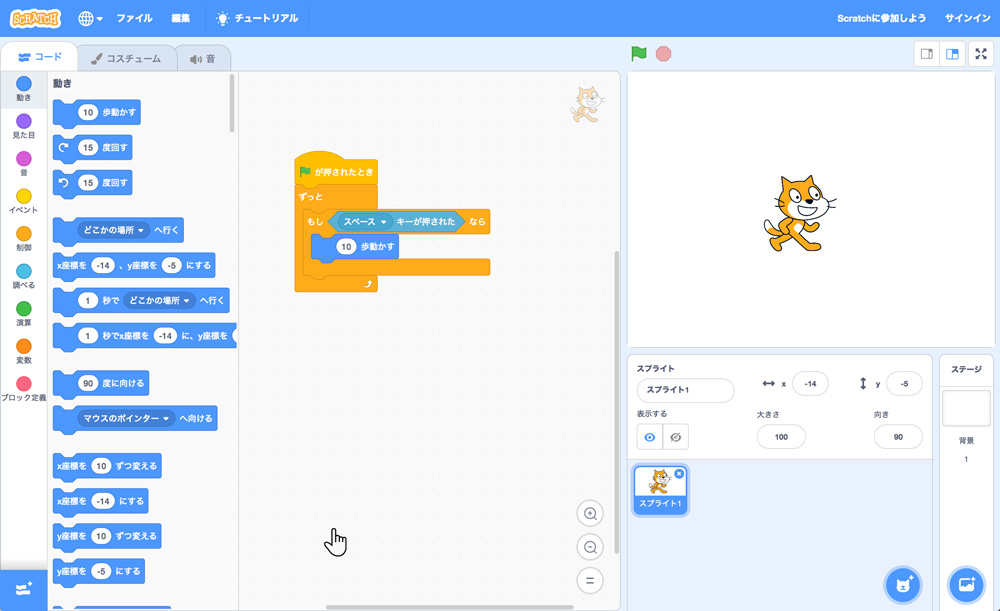Screen dimensions: 1000x611
Task: Click the add sprite cat button
Action: click(x=902, y=585)
